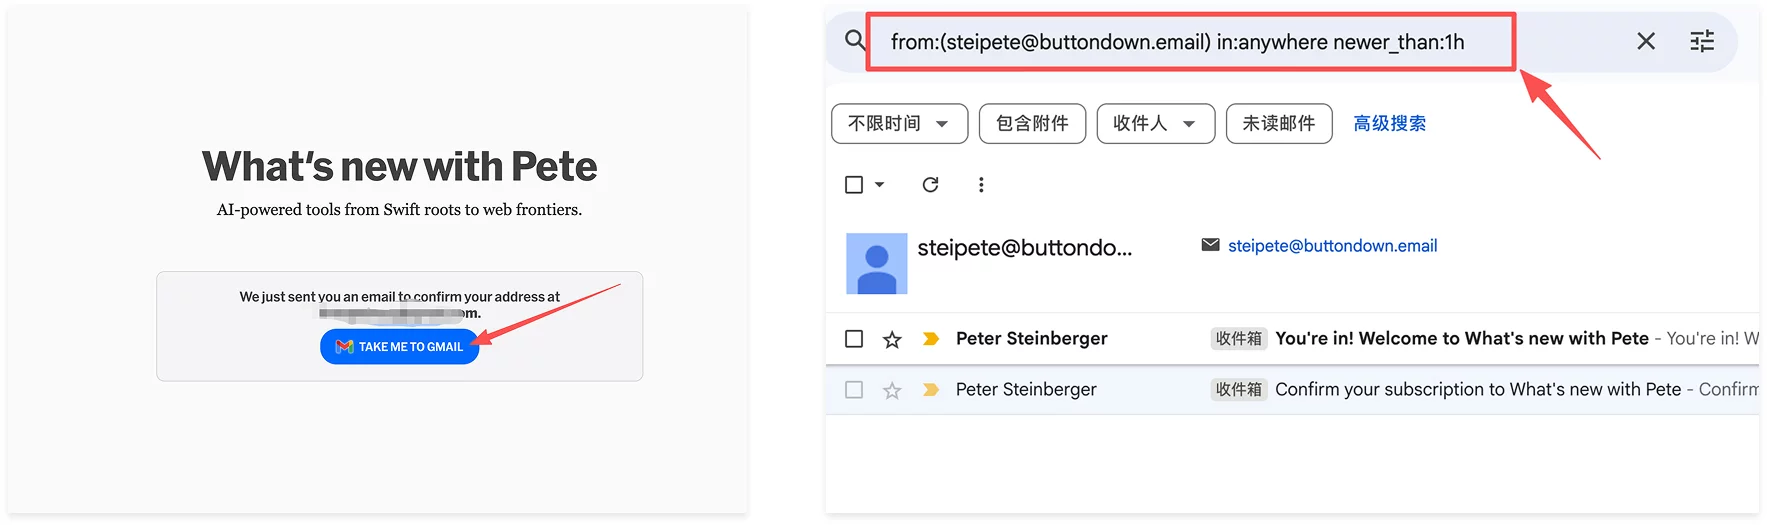Refresh the email list
This screenshot has width=1767, height=525.
(x=930, y=185)
